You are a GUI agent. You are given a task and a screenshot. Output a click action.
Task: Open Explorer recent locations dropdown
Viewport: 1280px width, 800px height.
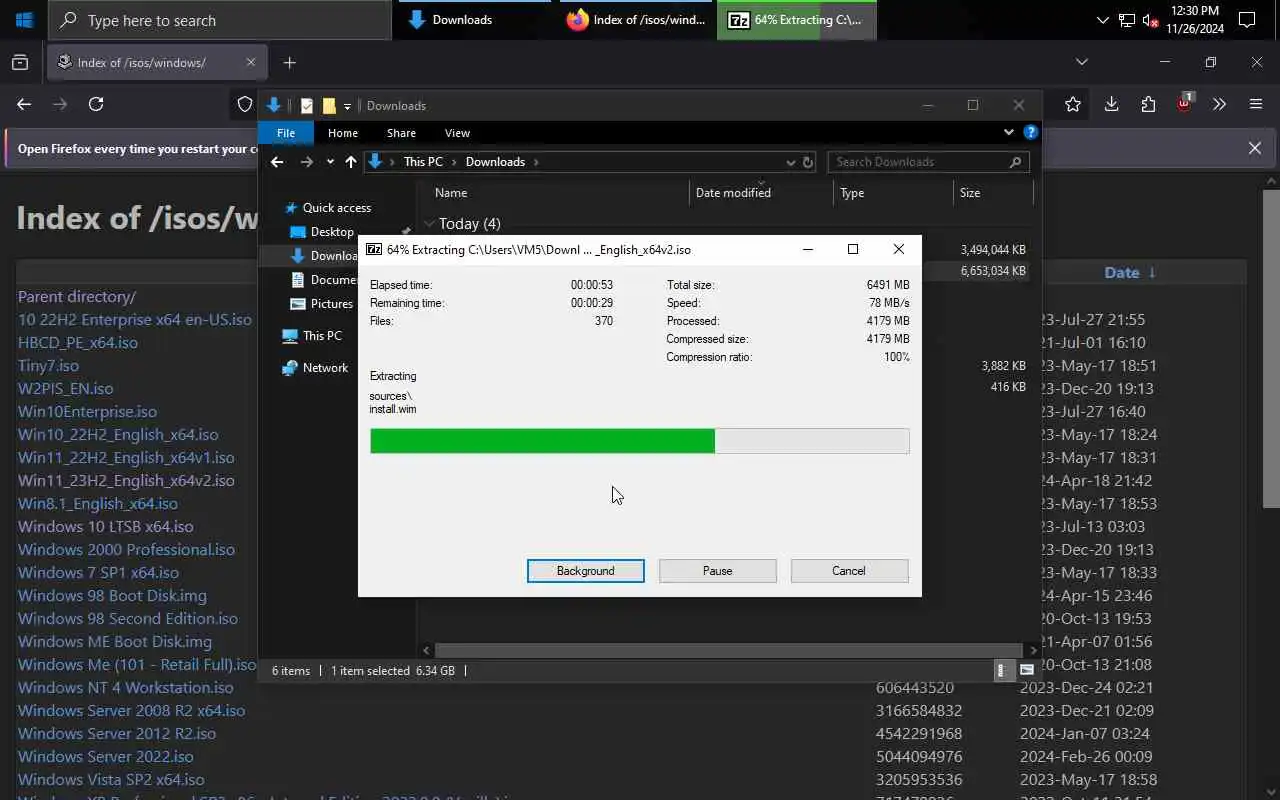(x=330, y=162)
